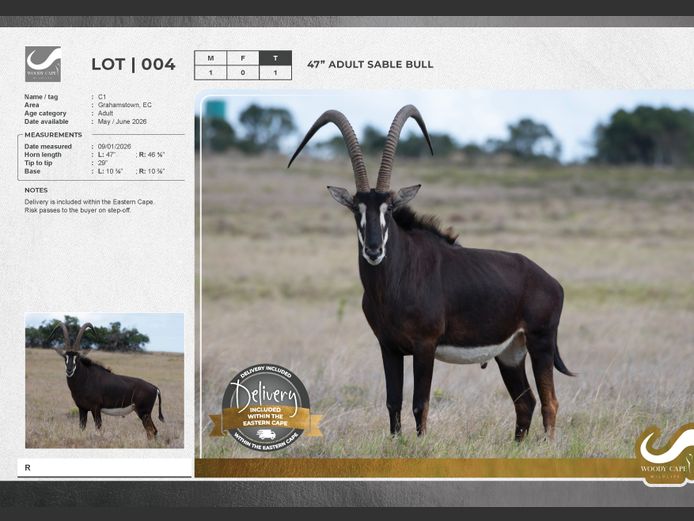This screenshot has height=521, width=694.
Task: Click the NOTES heading
Action: coord(36,190)
